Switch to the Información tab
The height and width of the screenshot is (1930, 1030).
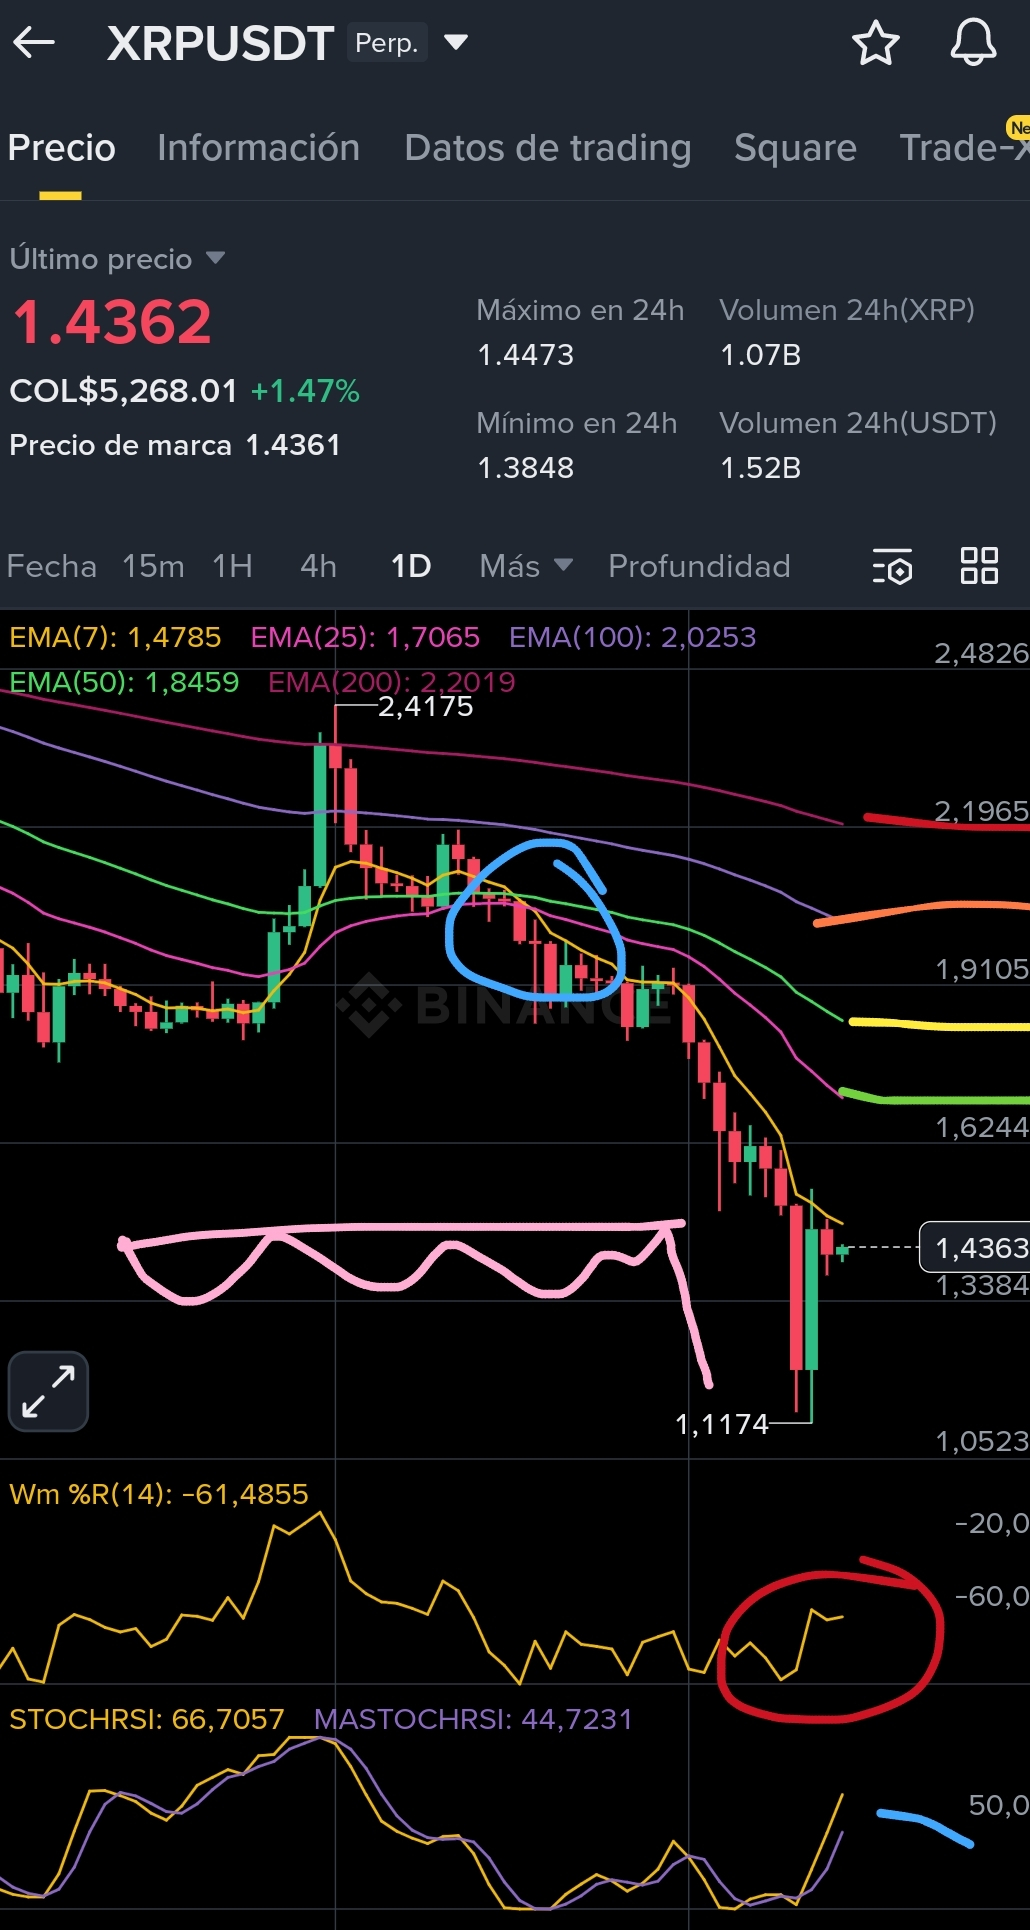258,148
